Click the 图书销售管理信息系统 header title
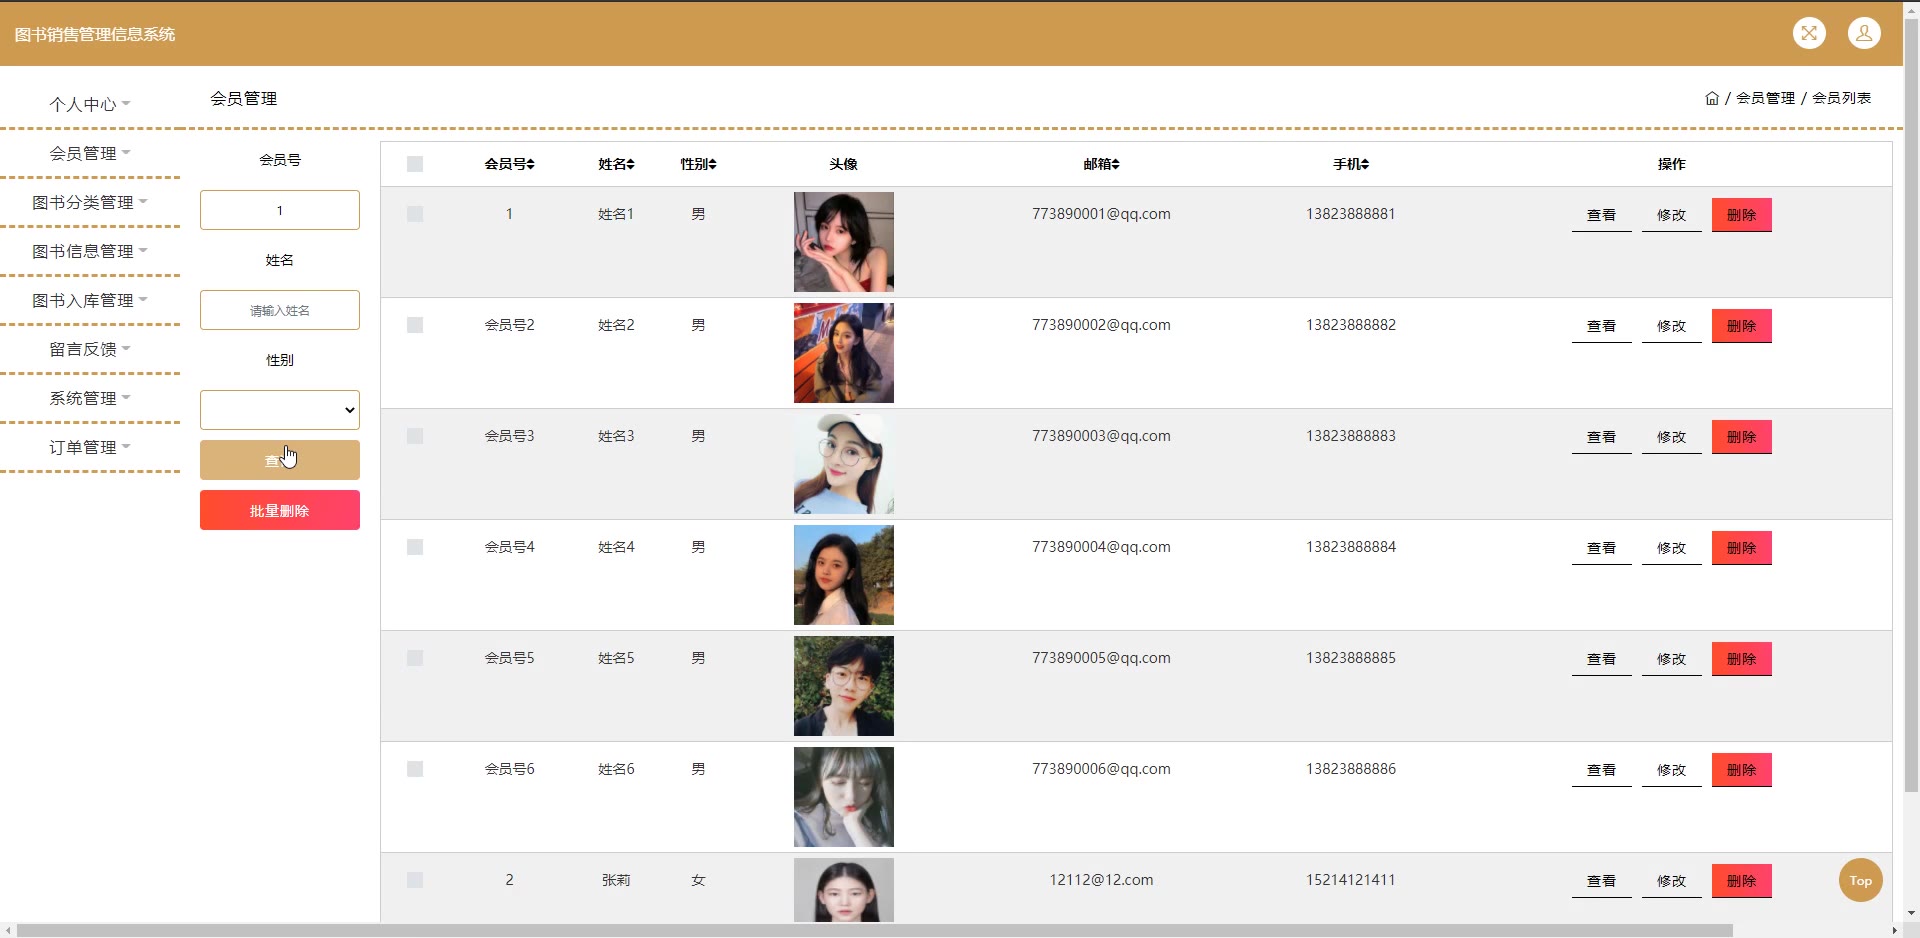This screenshot has width=1920, height=938. coord(95,34)
